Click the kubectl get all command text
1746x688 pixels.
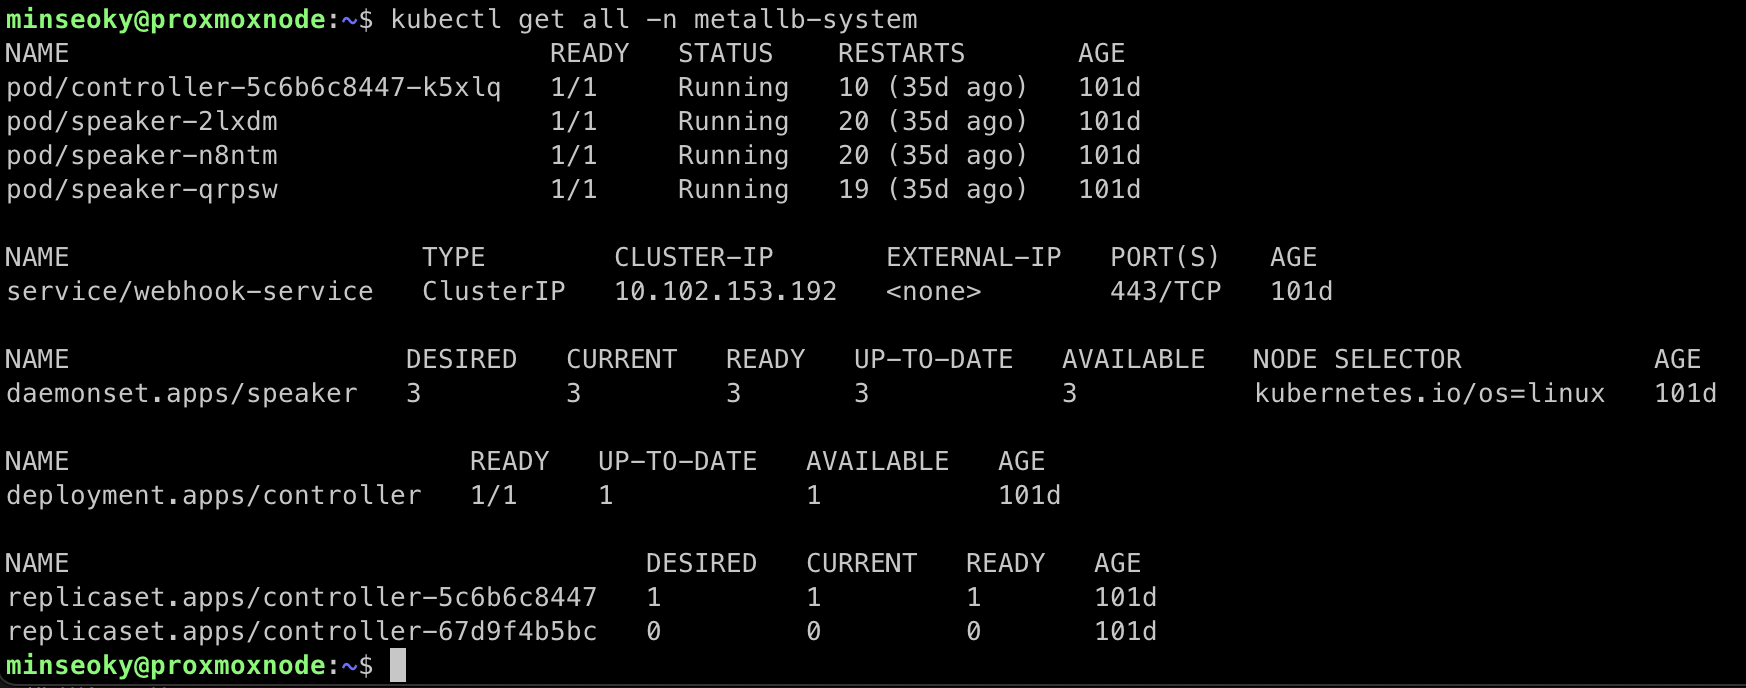653,19
